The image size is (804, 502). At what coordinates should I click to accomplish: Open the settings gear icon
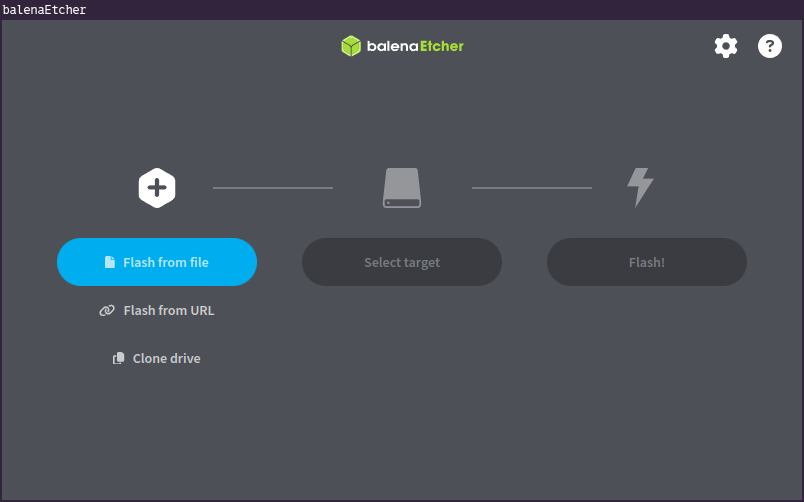[725, 46]
